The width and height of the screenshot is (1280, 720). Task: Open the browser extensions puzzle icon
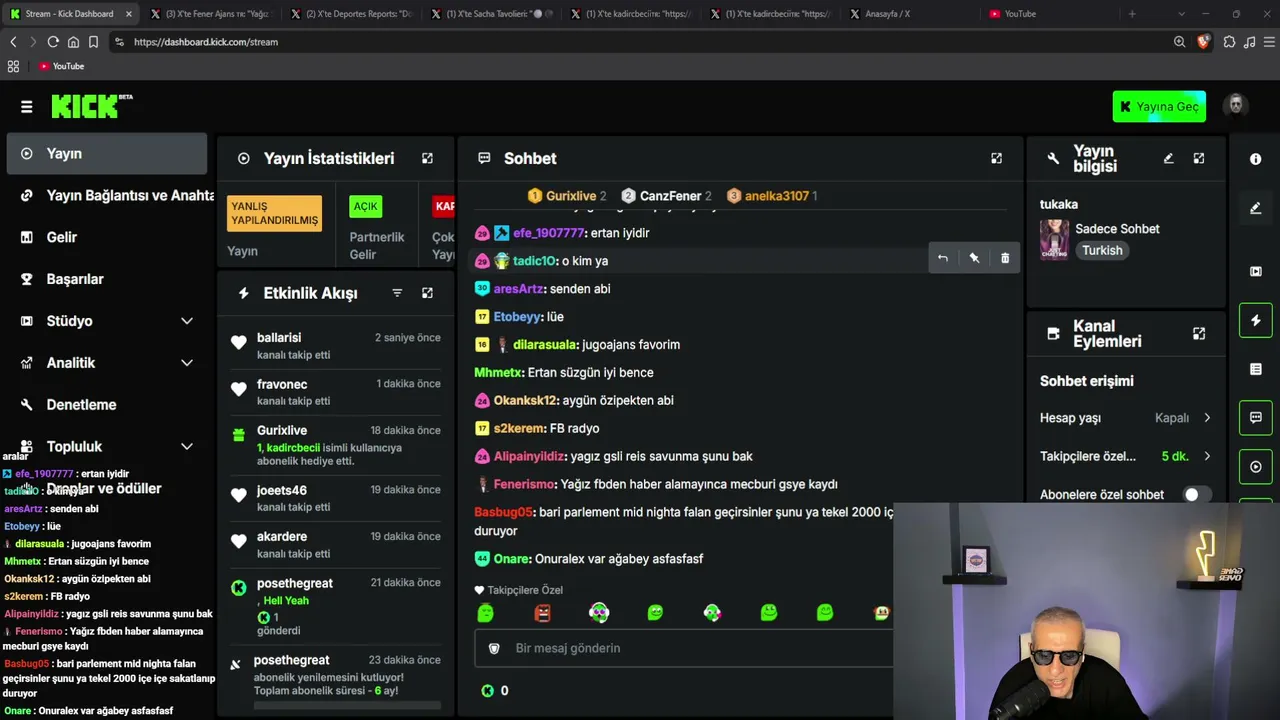[1229, 42]
